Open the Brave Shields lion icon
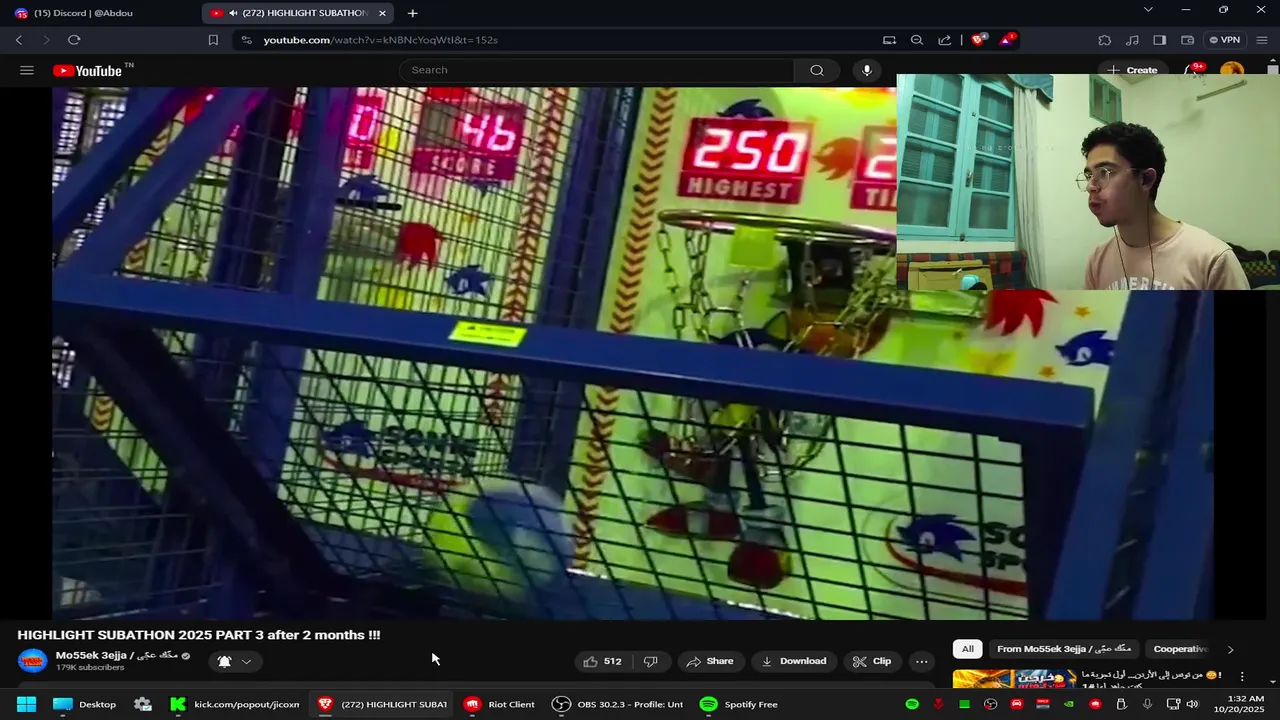Image resolution: width=1280 pixels, height=720 pixels. click(x=979, y=40)
